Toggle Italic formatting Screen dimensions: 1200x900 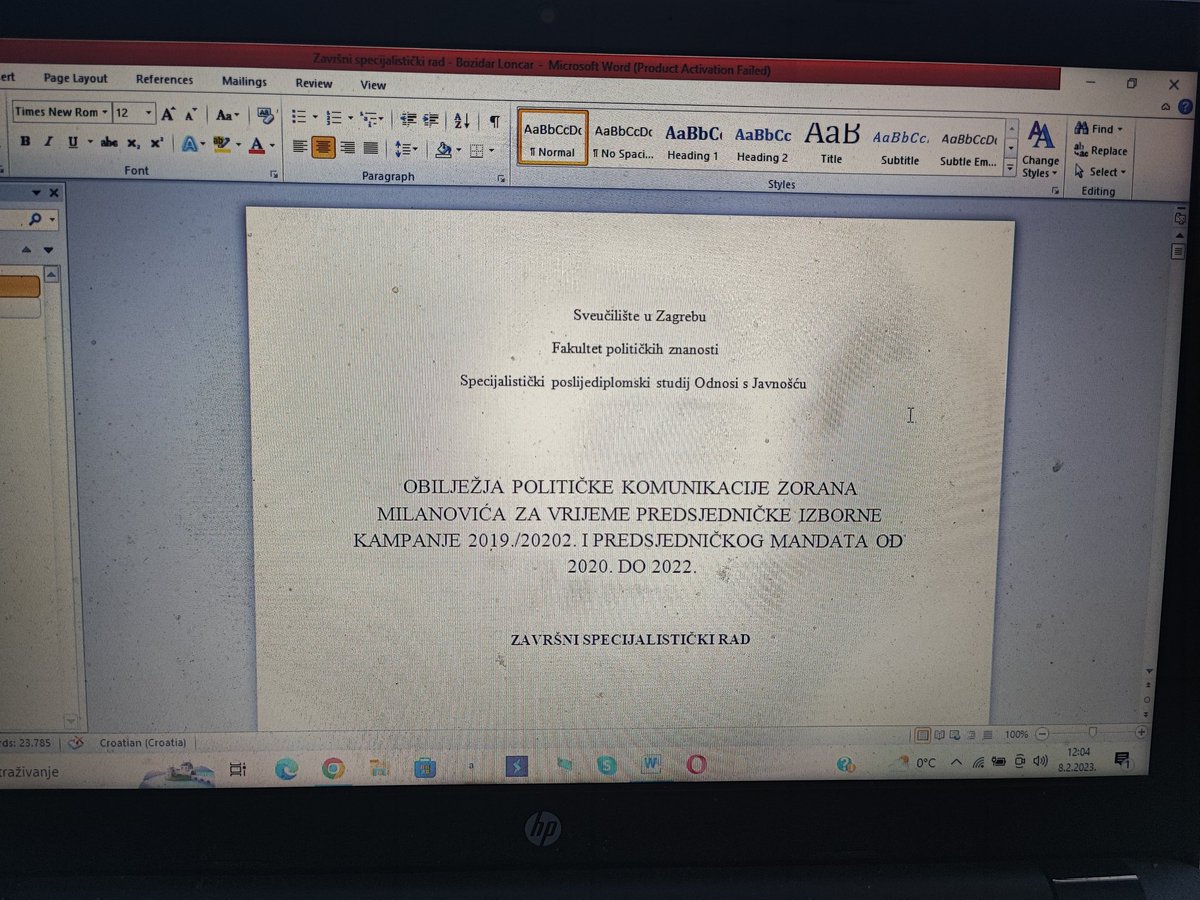coord(48,142)
